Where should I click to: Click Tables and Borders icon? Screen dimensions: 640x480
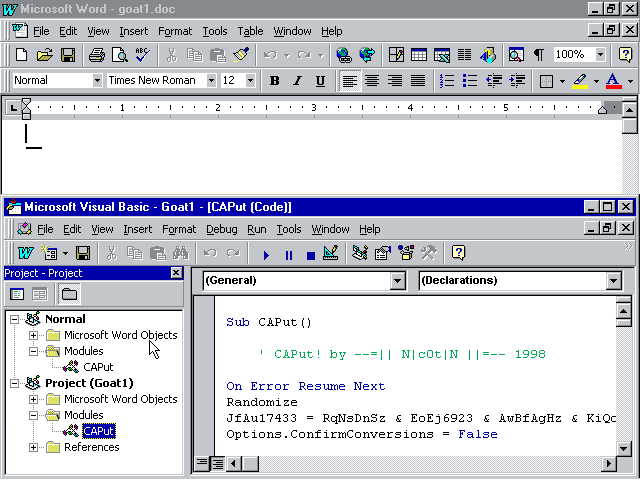[396, 55]
